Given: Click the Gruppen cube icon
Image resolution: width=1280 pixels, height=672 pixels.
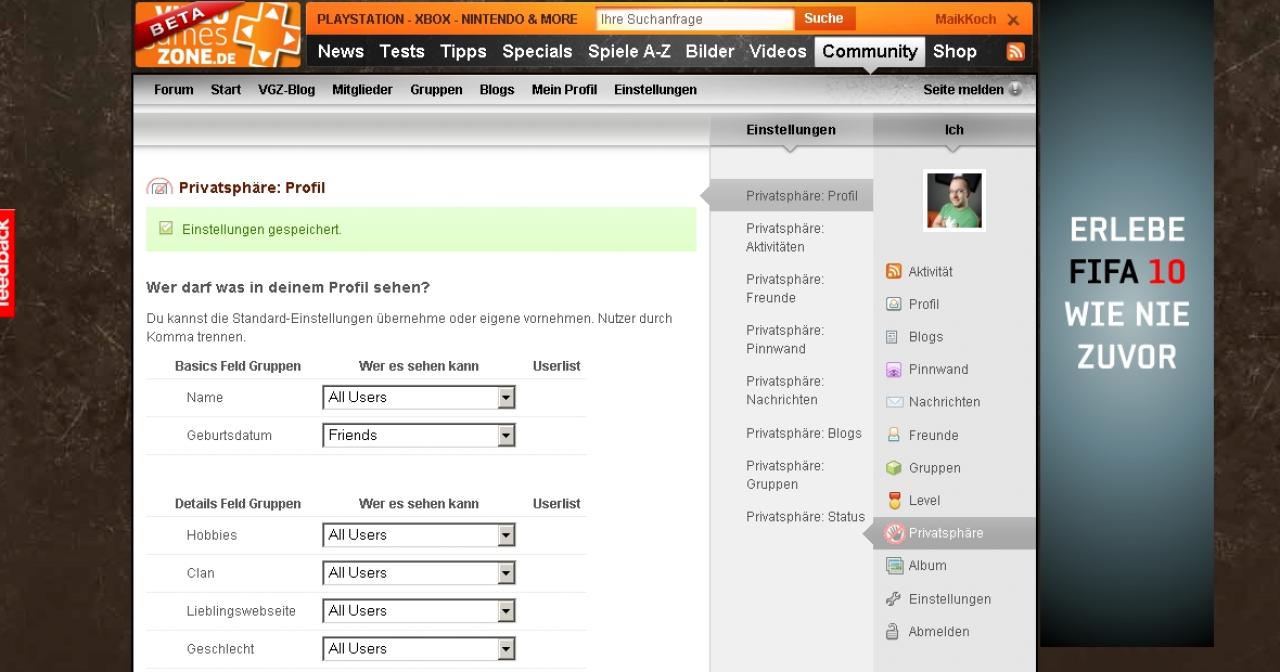Looking at the screenshot, I should [894, 468].
